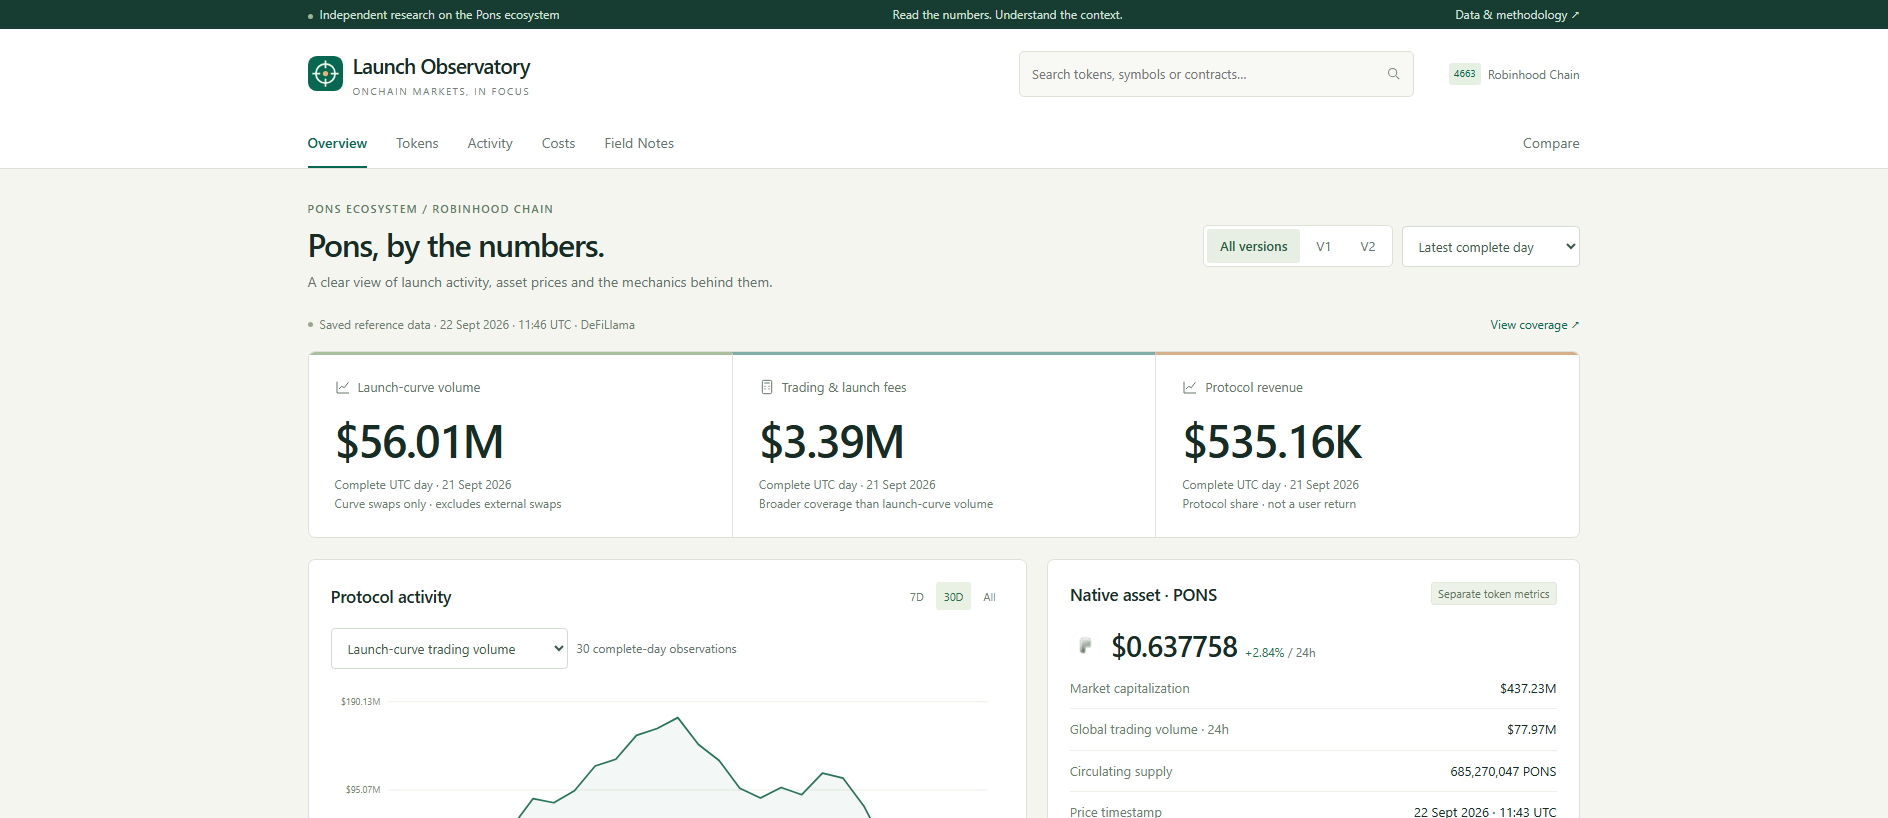Click the $56.01M launch-curve volume value

420,442
